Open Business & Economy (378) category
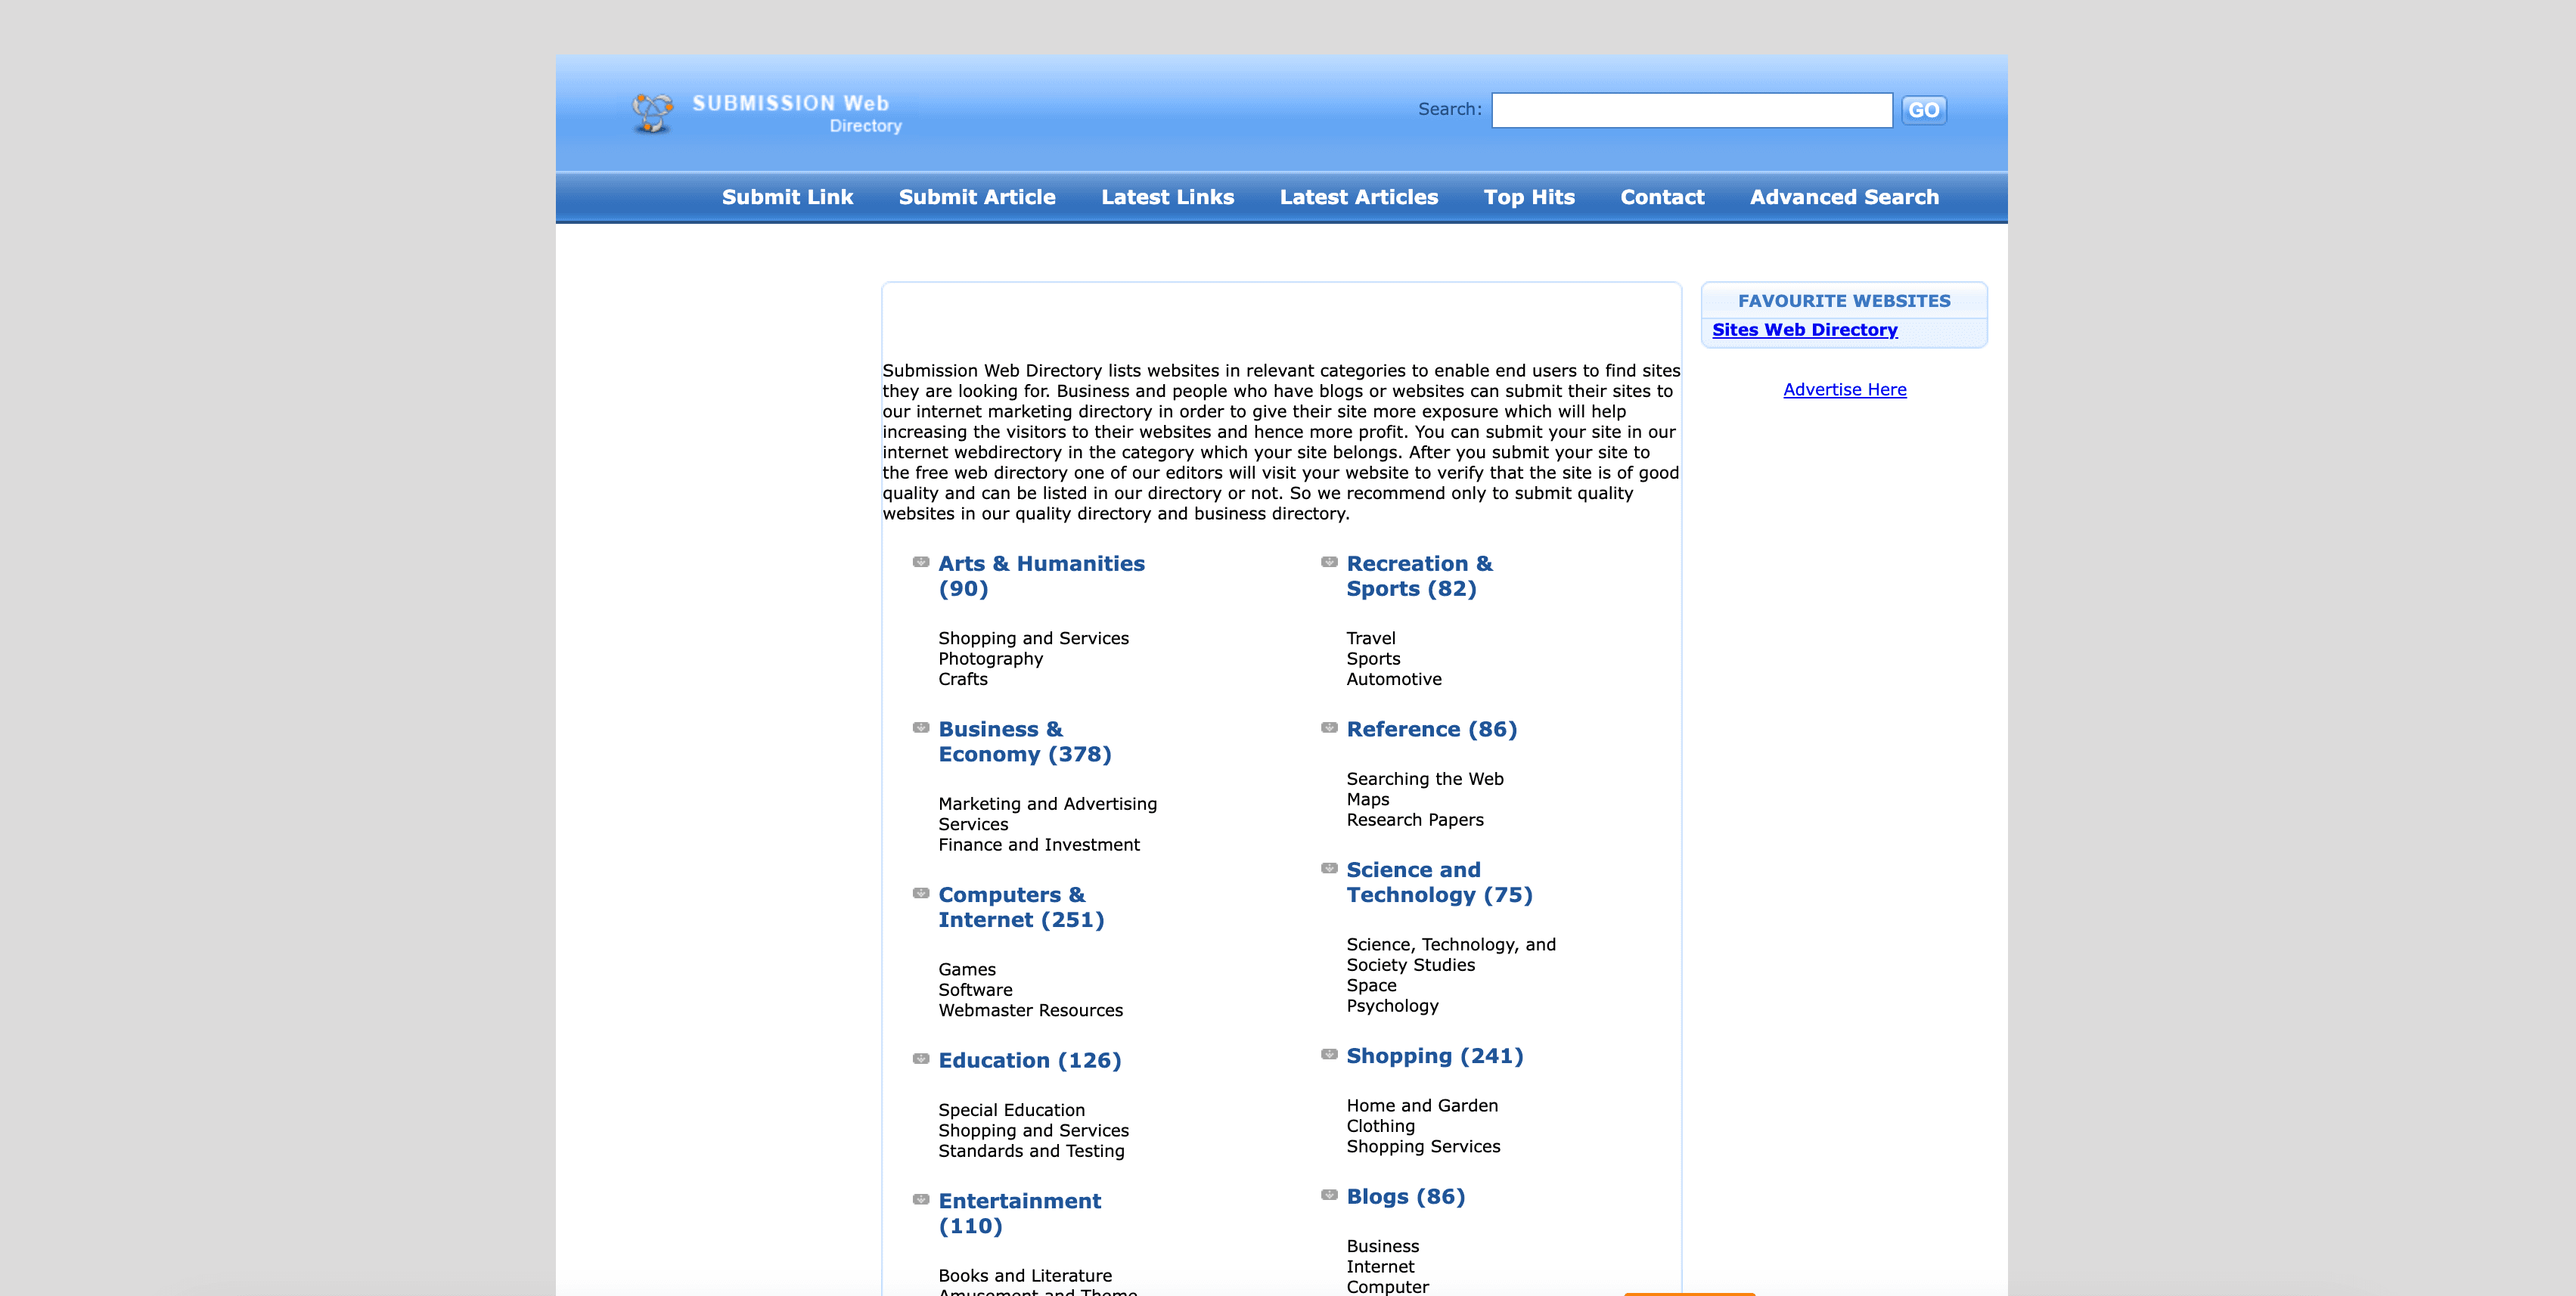 1024,742
